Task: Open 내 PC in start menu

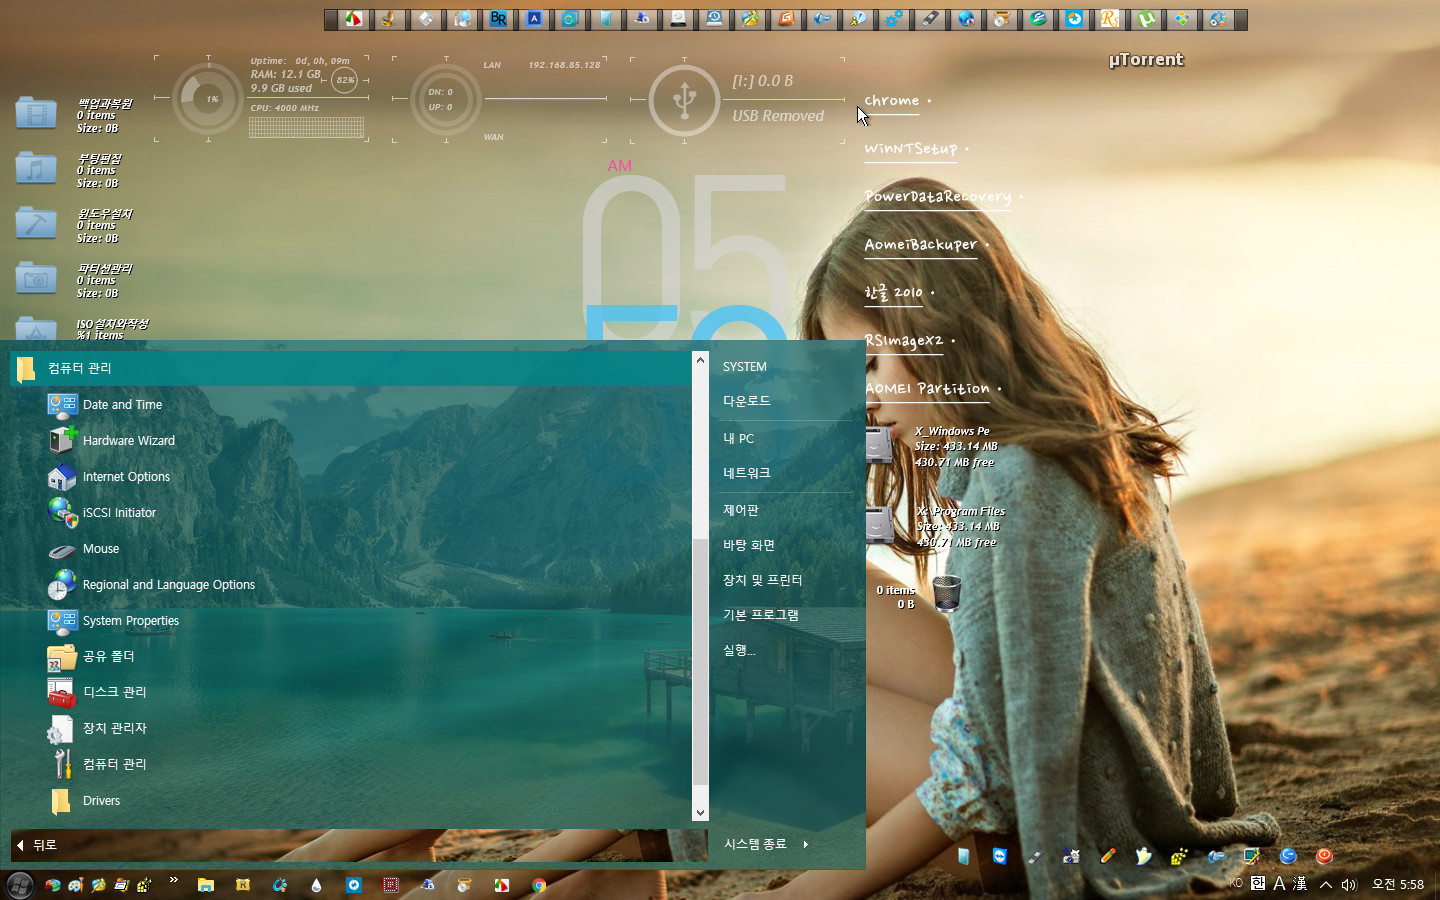Action: pos(739,439)
